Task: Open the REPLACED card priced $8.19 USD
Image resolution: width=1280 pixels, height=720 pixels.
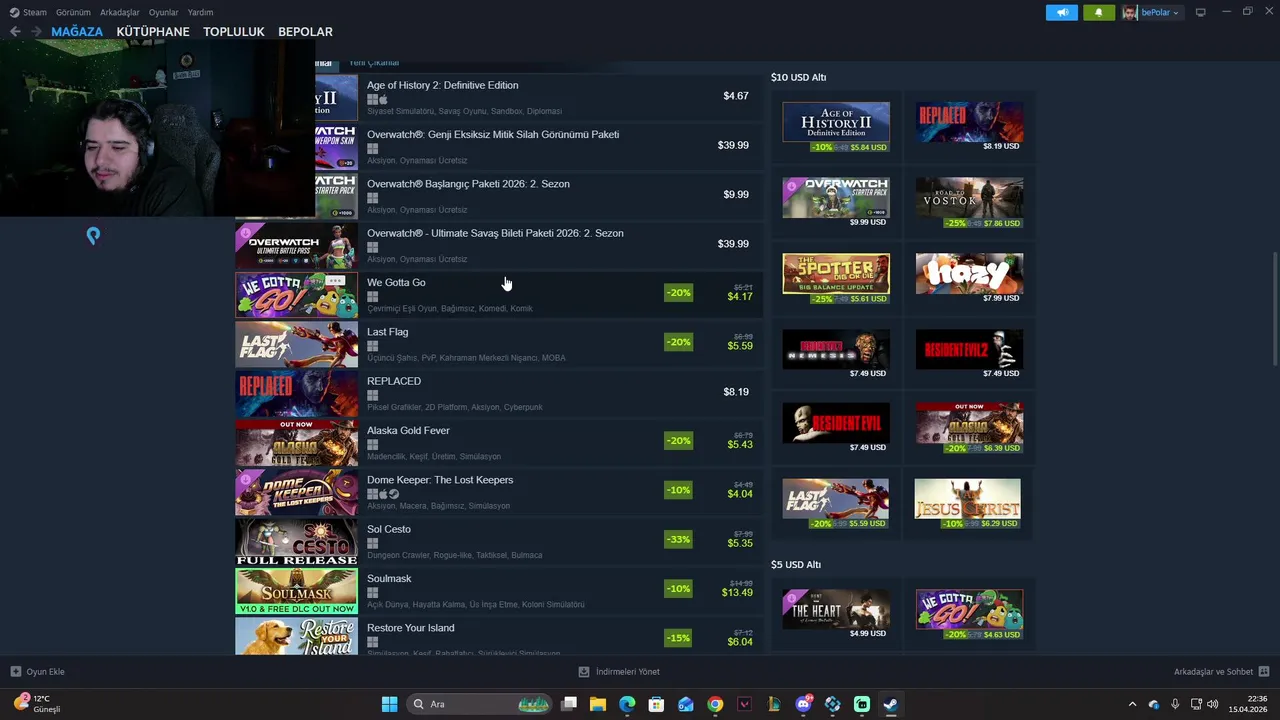Action: point(969,126)
